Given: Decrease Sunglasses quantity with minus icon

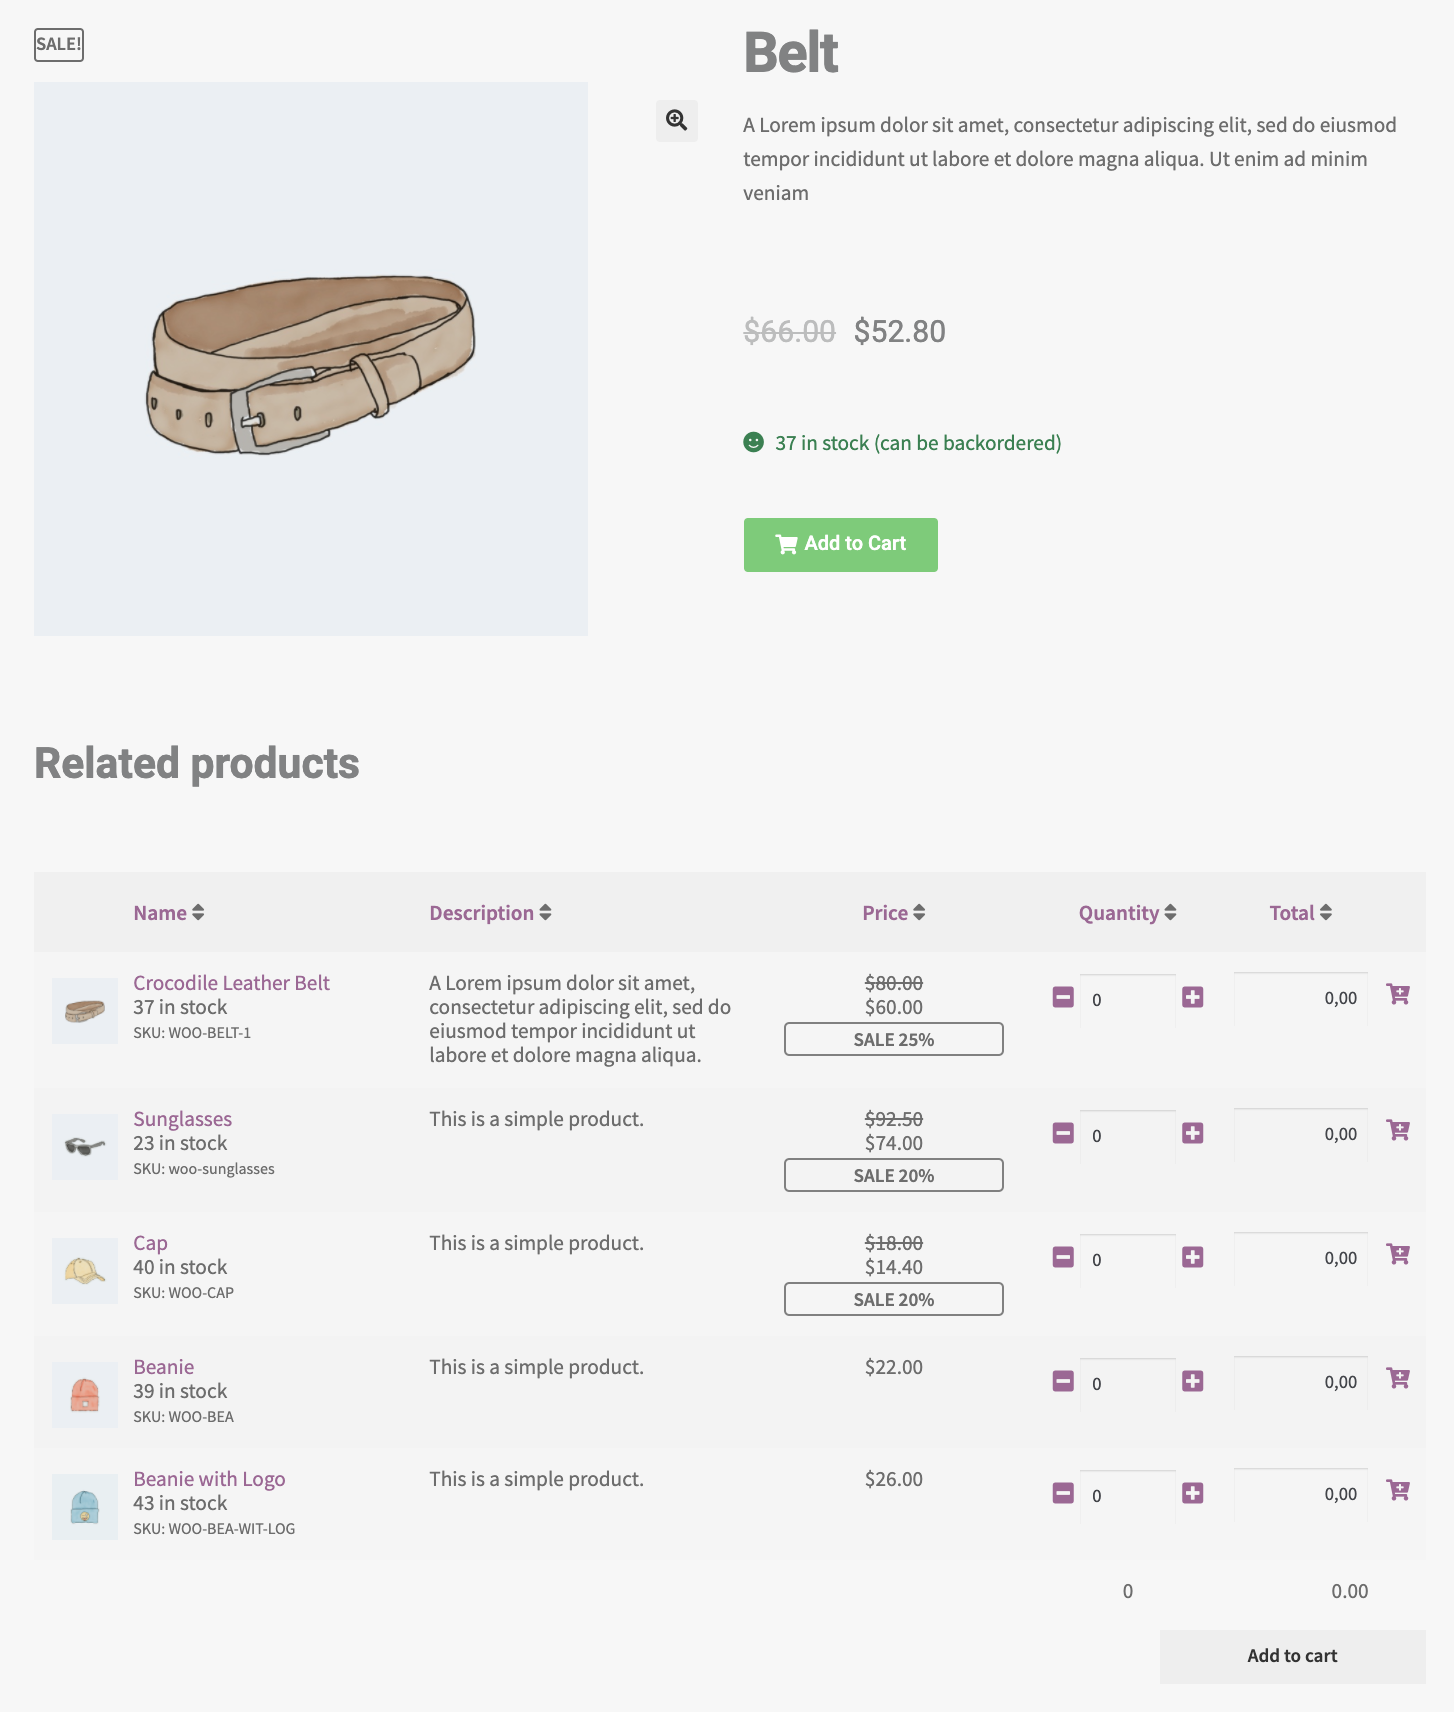Looking at the screenshot, I should tap(1063, 1133).
